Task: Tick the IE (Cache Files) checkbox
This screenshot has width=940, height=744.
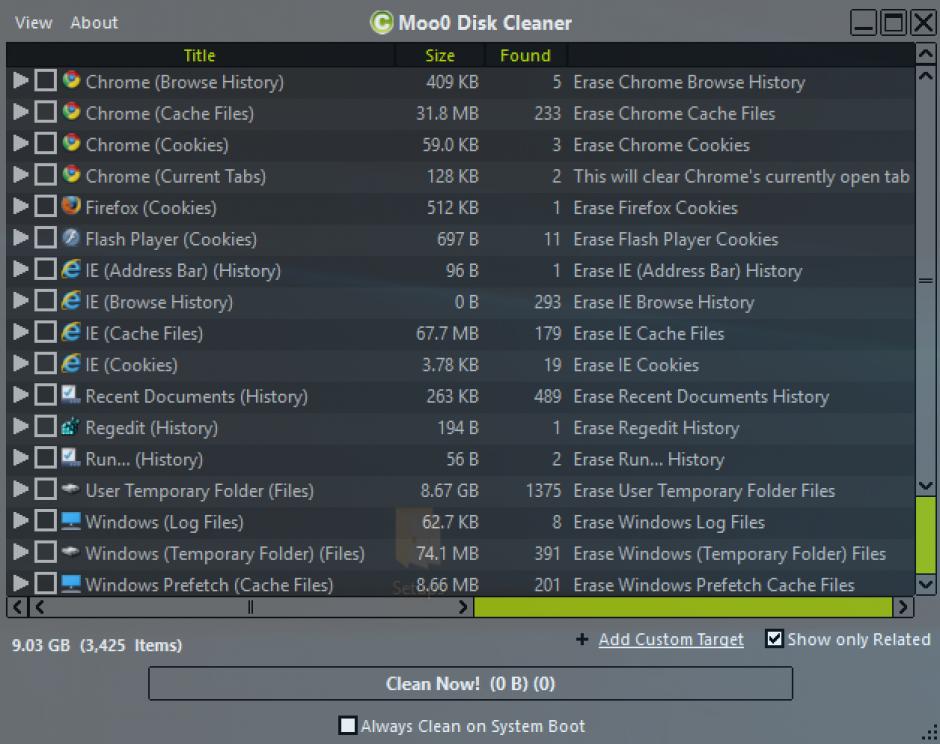Action: tap(46, 332)
